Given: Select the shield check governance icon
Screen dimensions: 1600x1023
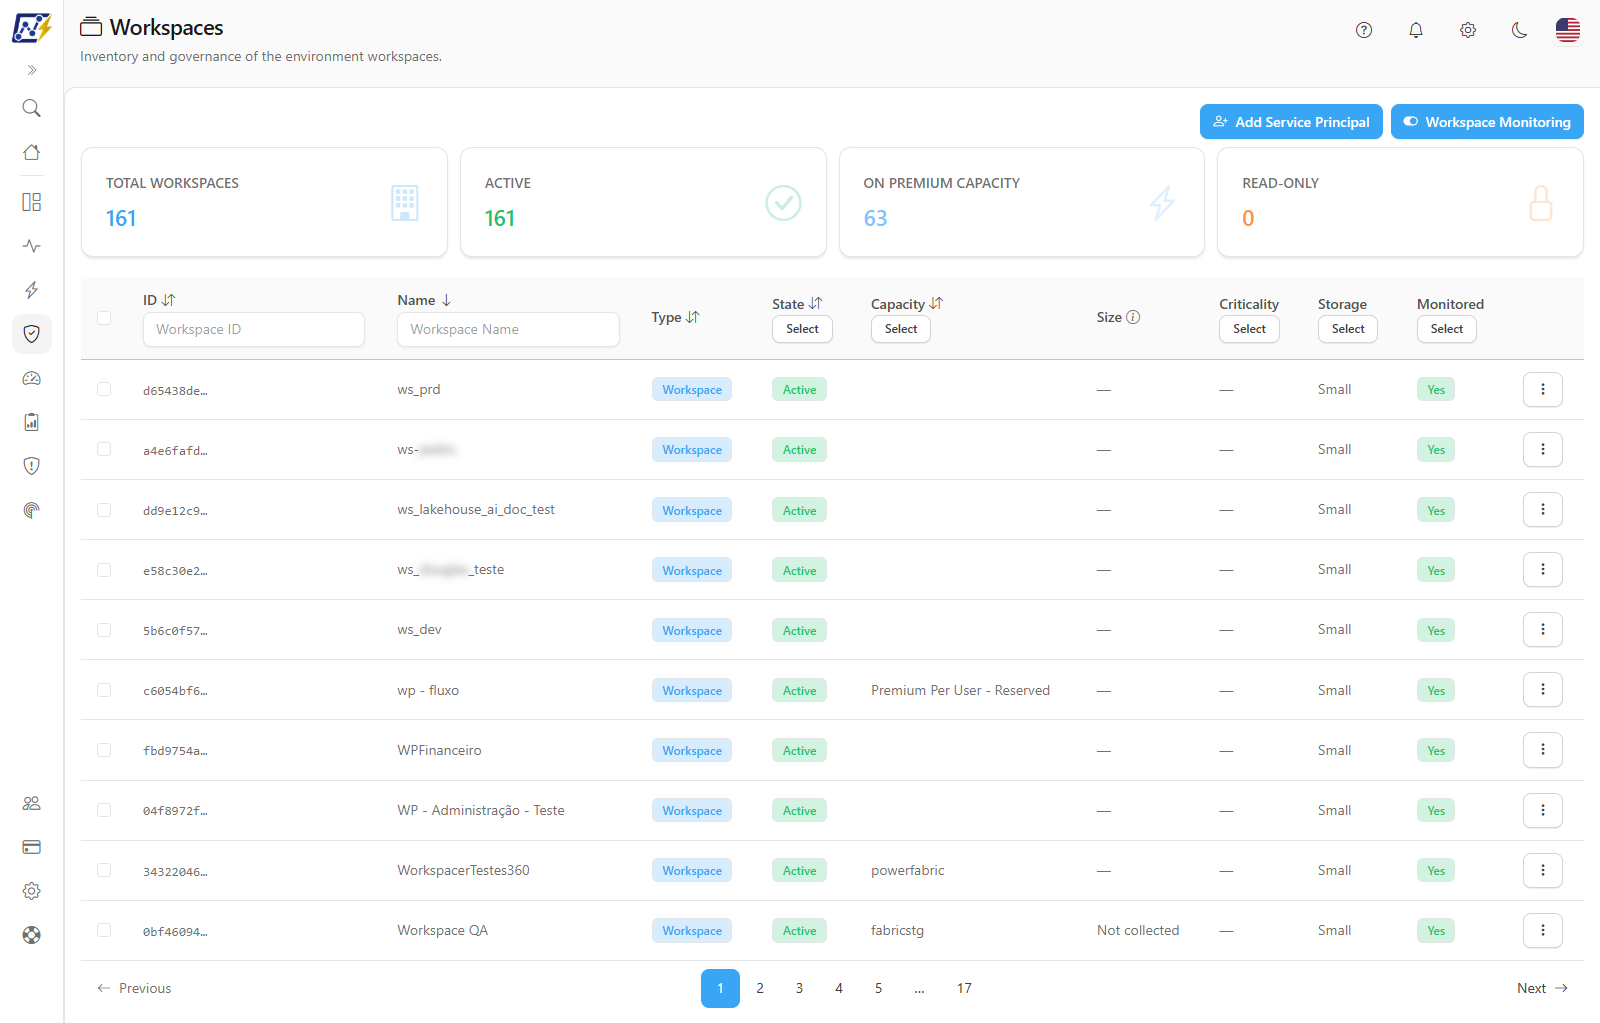Looking at the screenshot, I should coord(32,334).
